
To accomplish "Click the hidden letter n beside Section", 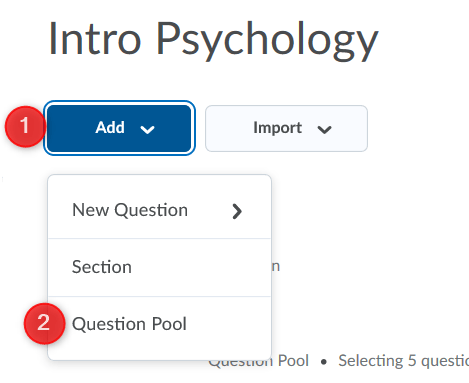I will (276, 267).
